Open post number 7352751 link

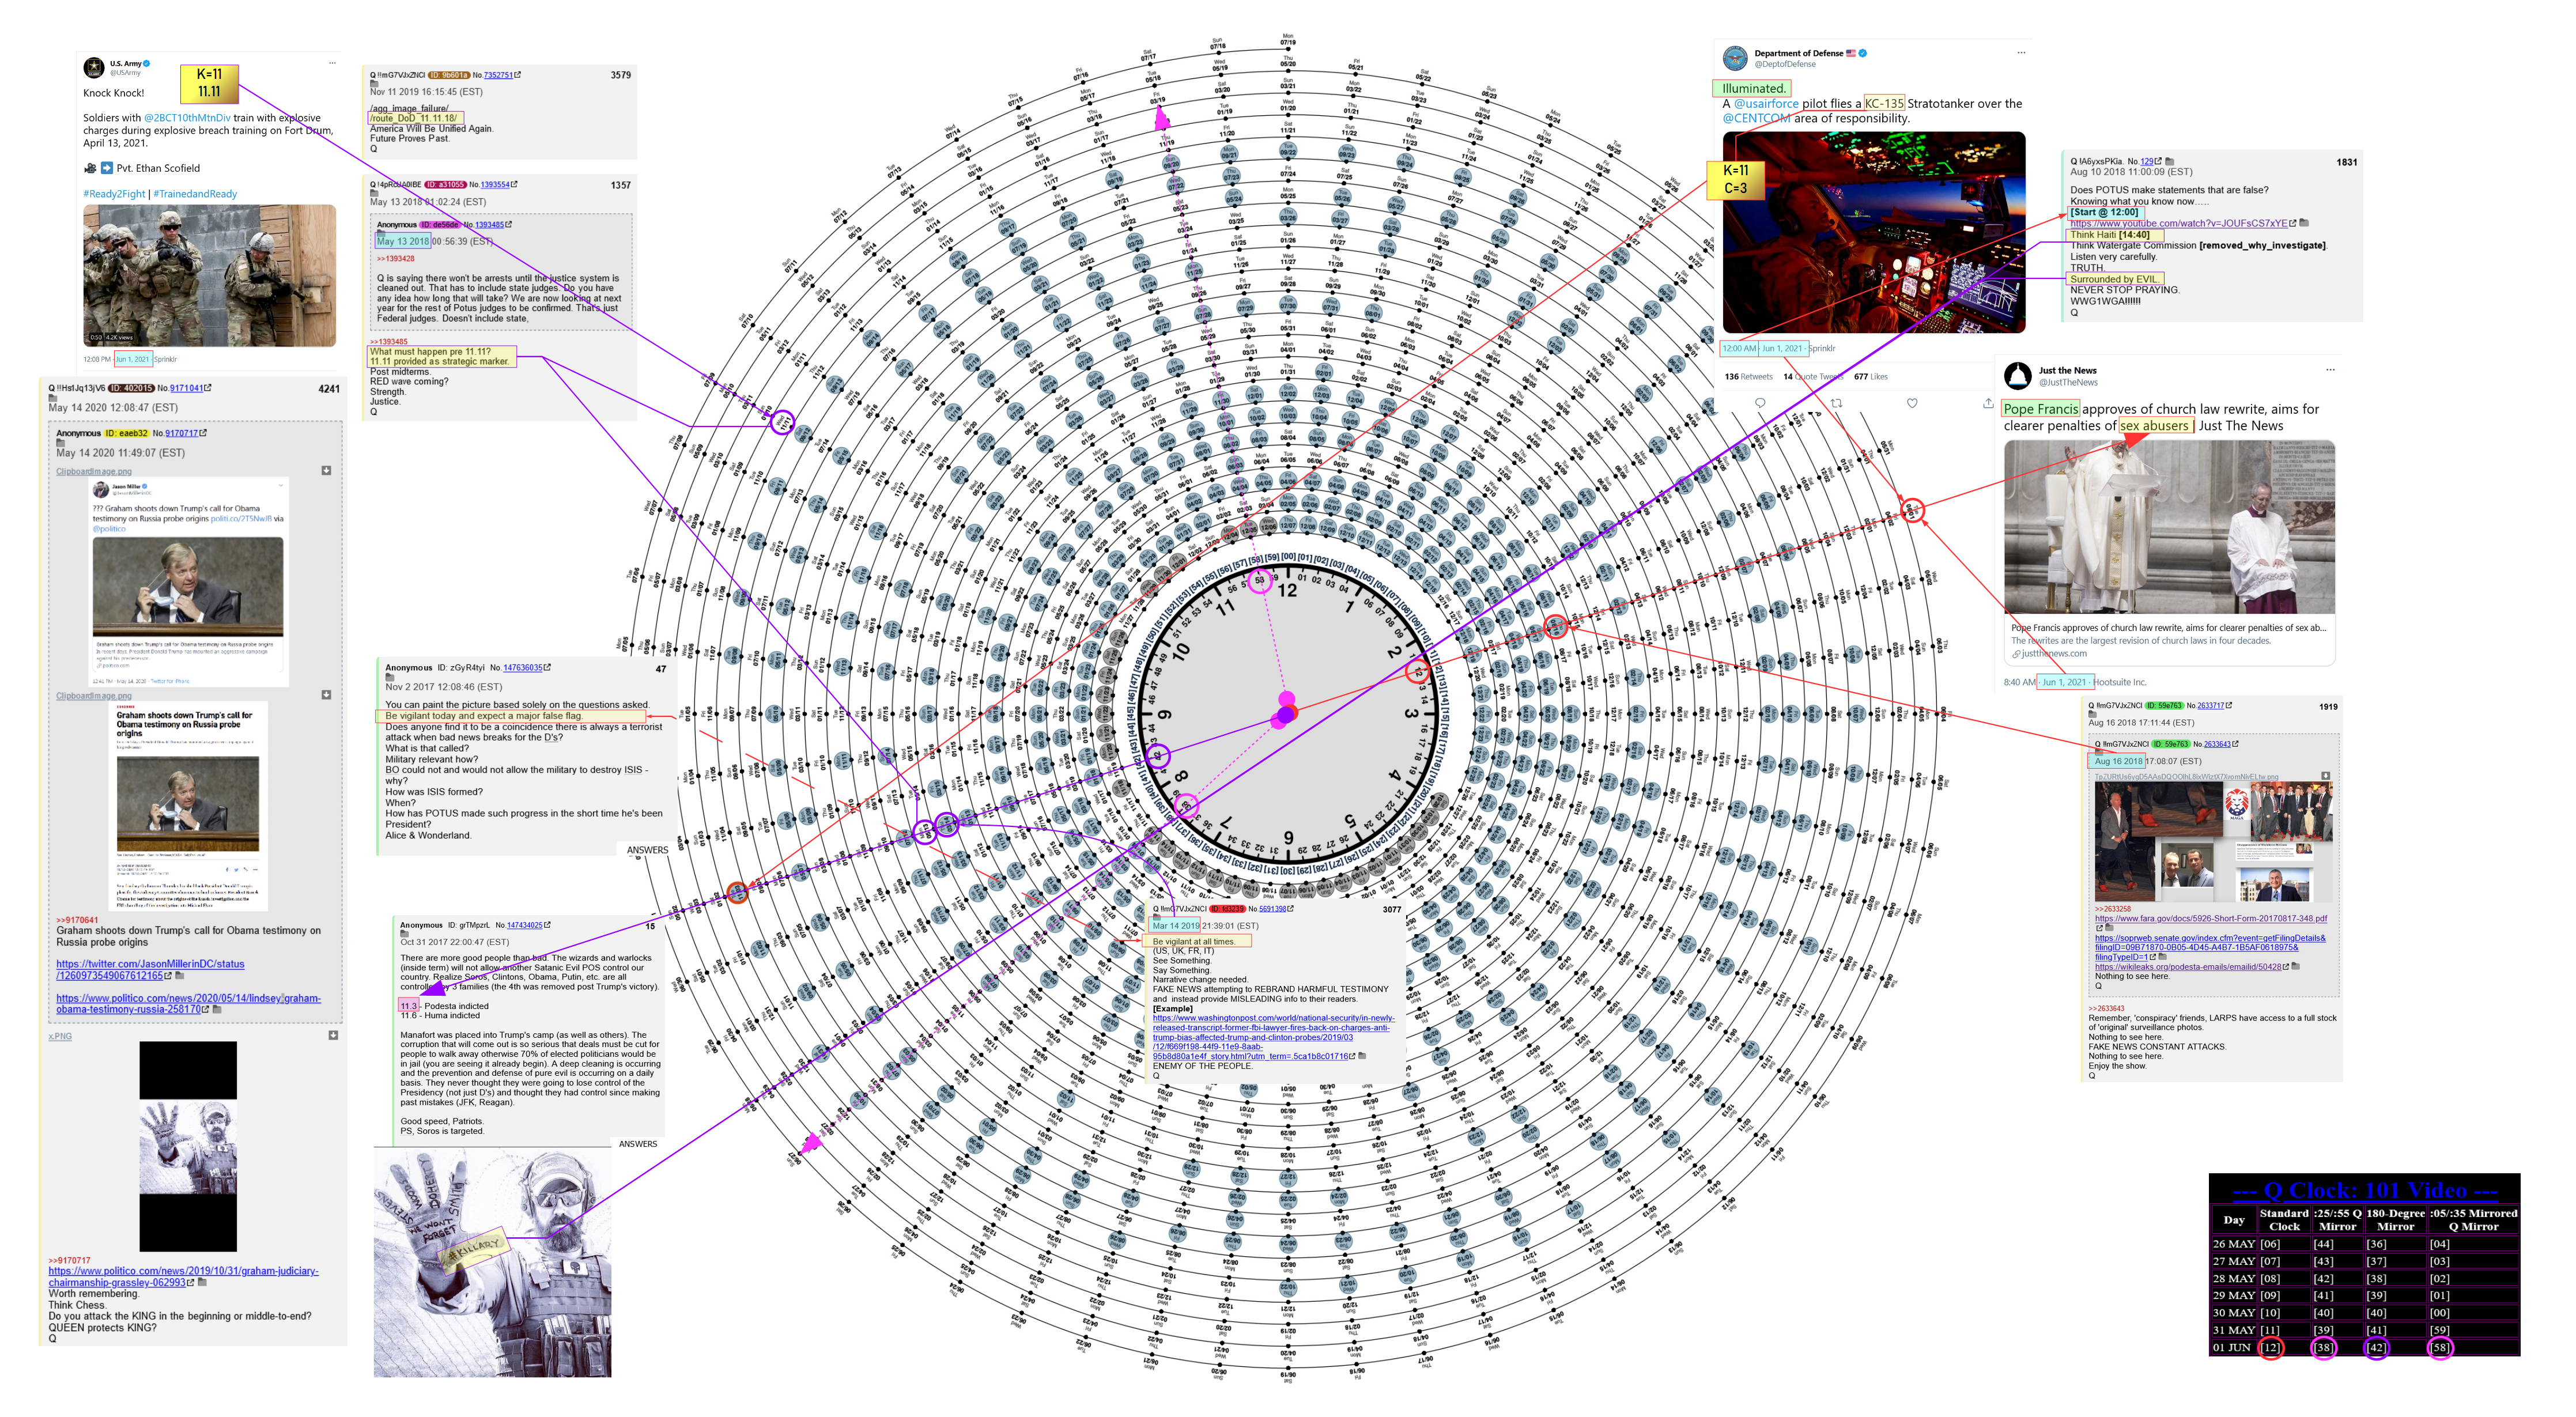(498, 75)
